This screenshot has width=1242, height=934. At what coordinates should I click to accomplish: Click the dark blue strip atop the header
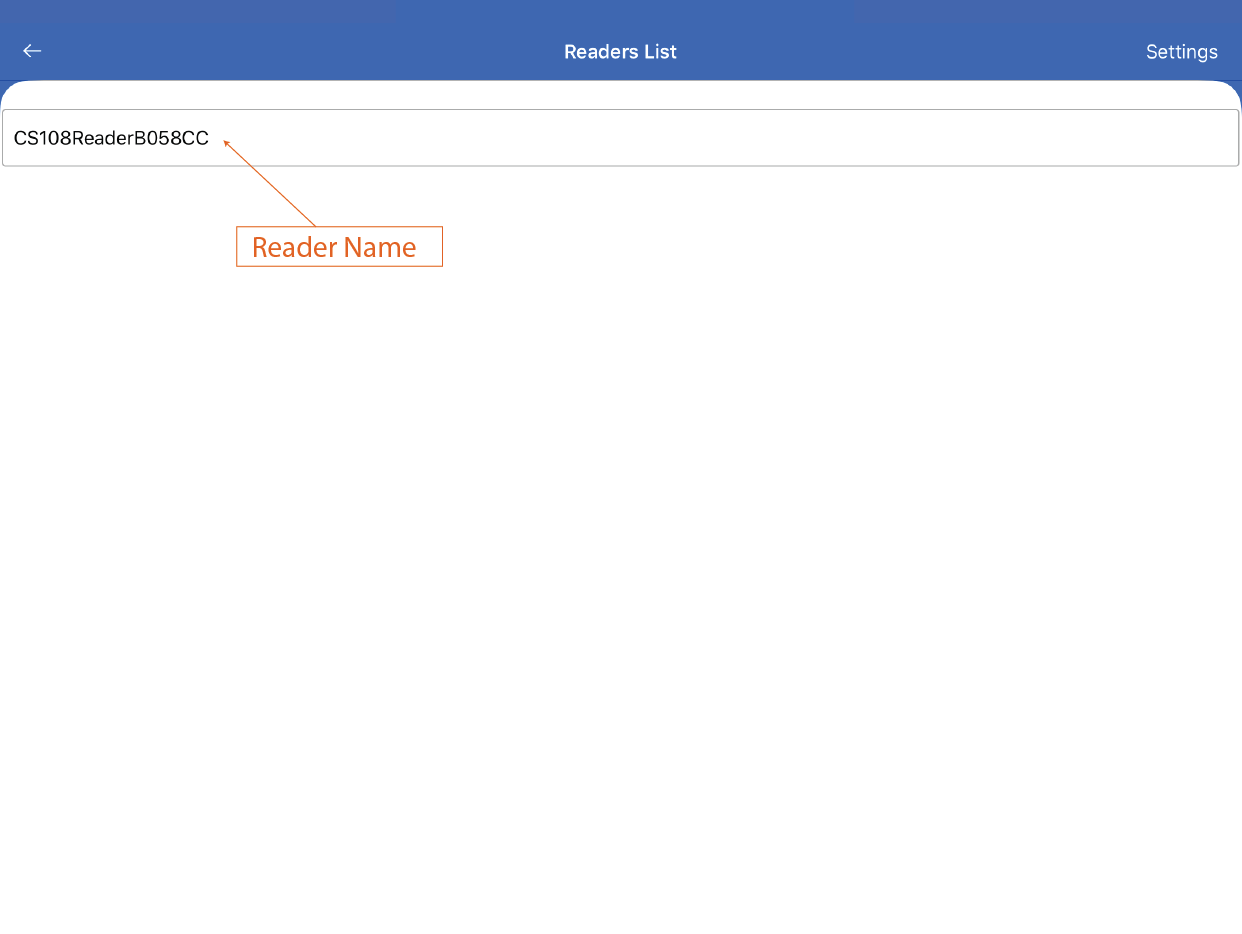tap(620, 10)
